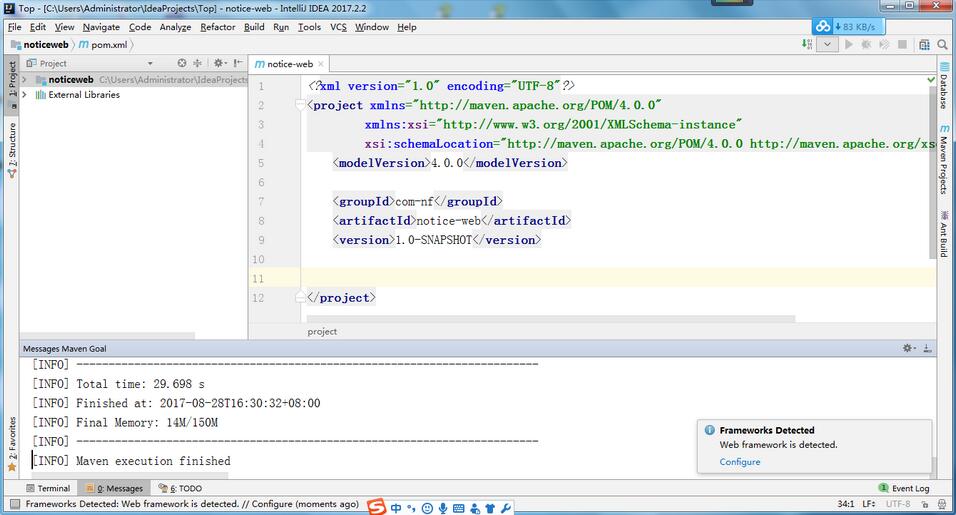Open the run configuration dropdown

click(x=827, y=44)
